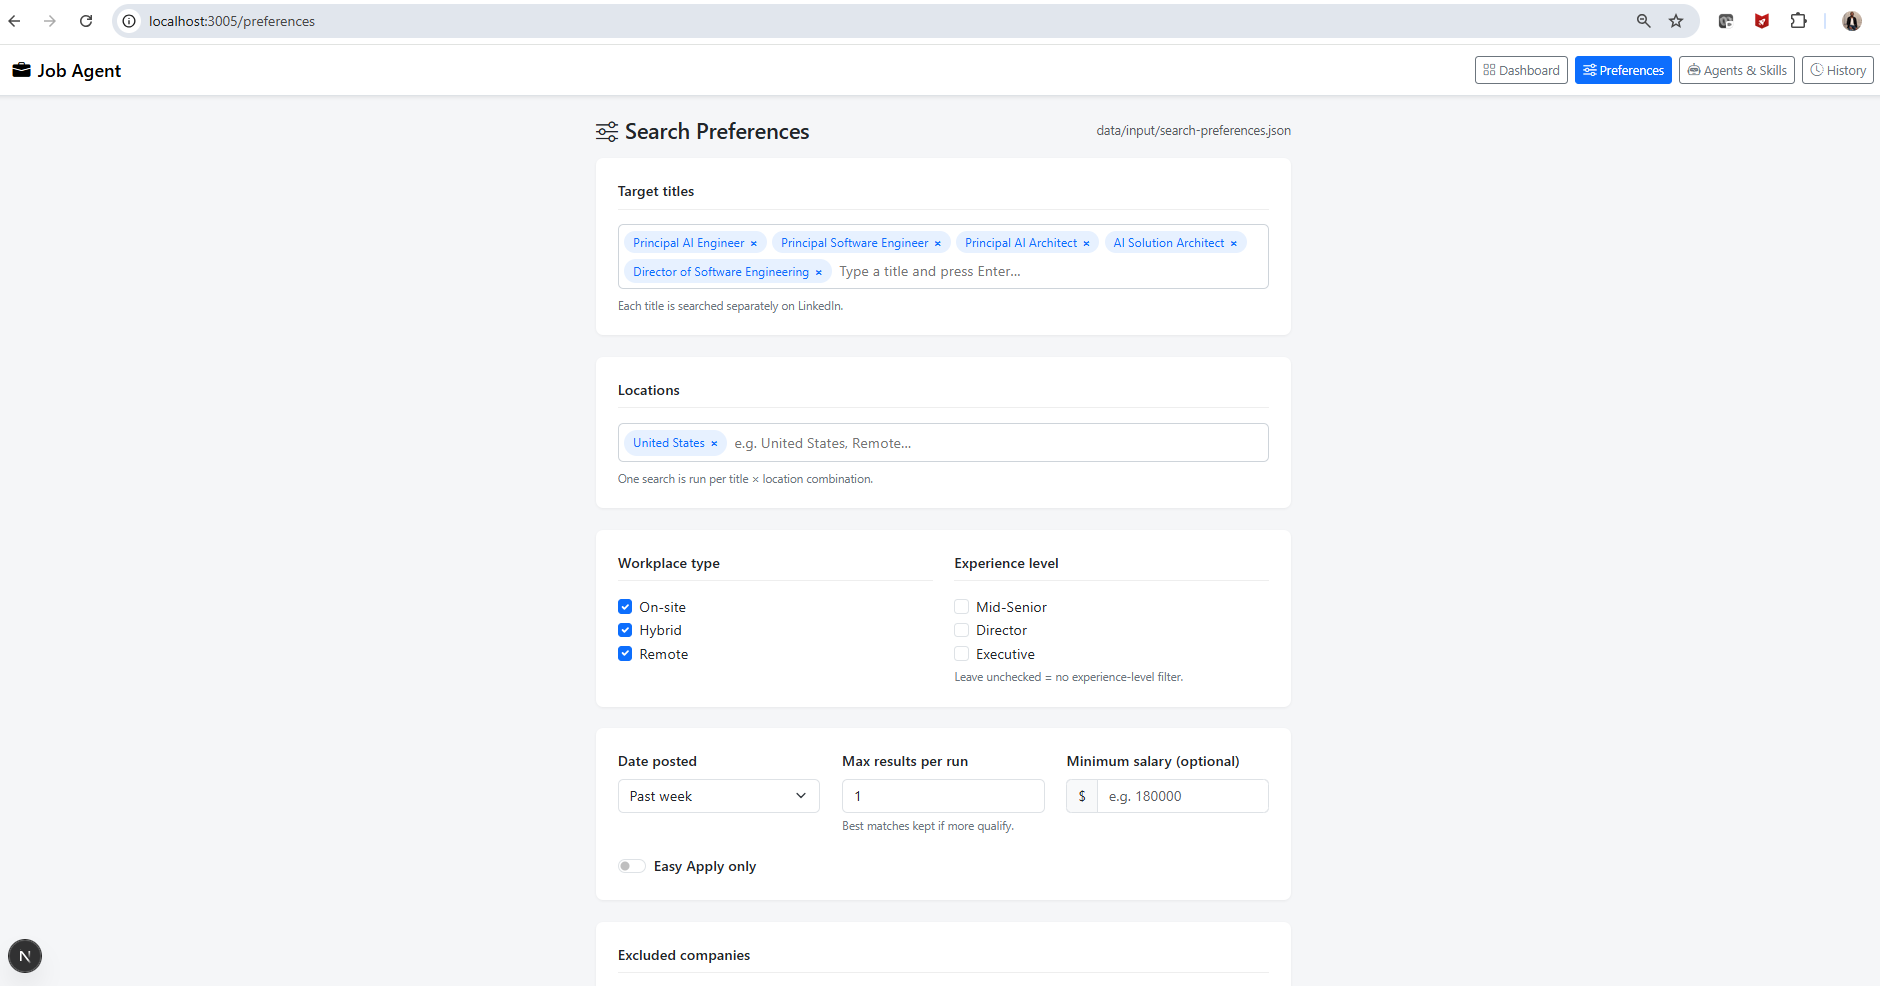This screenshot has height=986, width=1880.
Task: Check the Executive experience level
Action: [962, 654]
